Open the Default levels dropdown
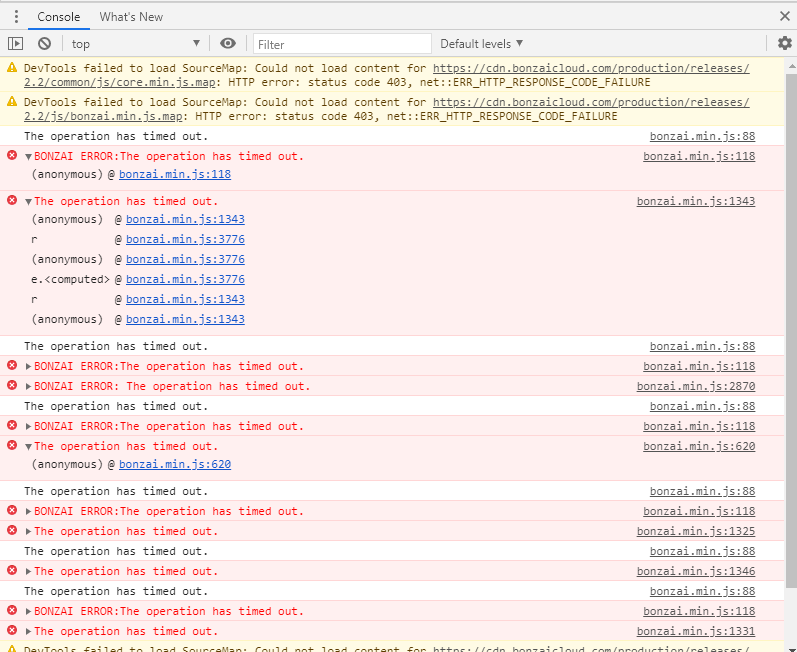797x652 pixels. click(481, 44)
